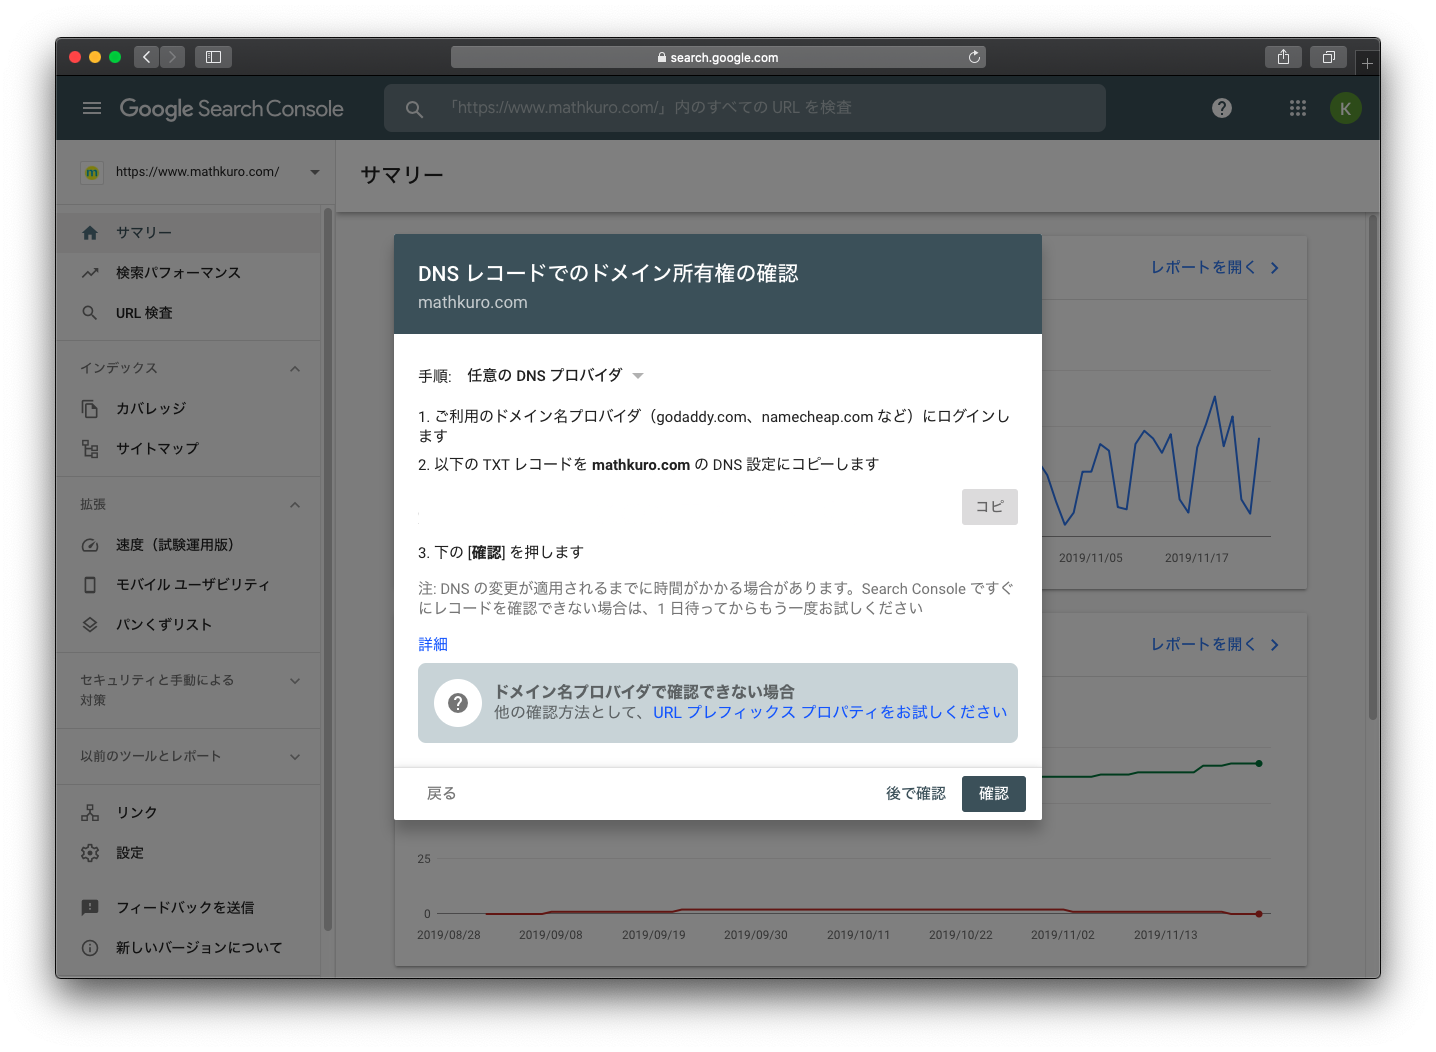Click the コピー button
1436x1052 pixels.
tap(990, 507)
